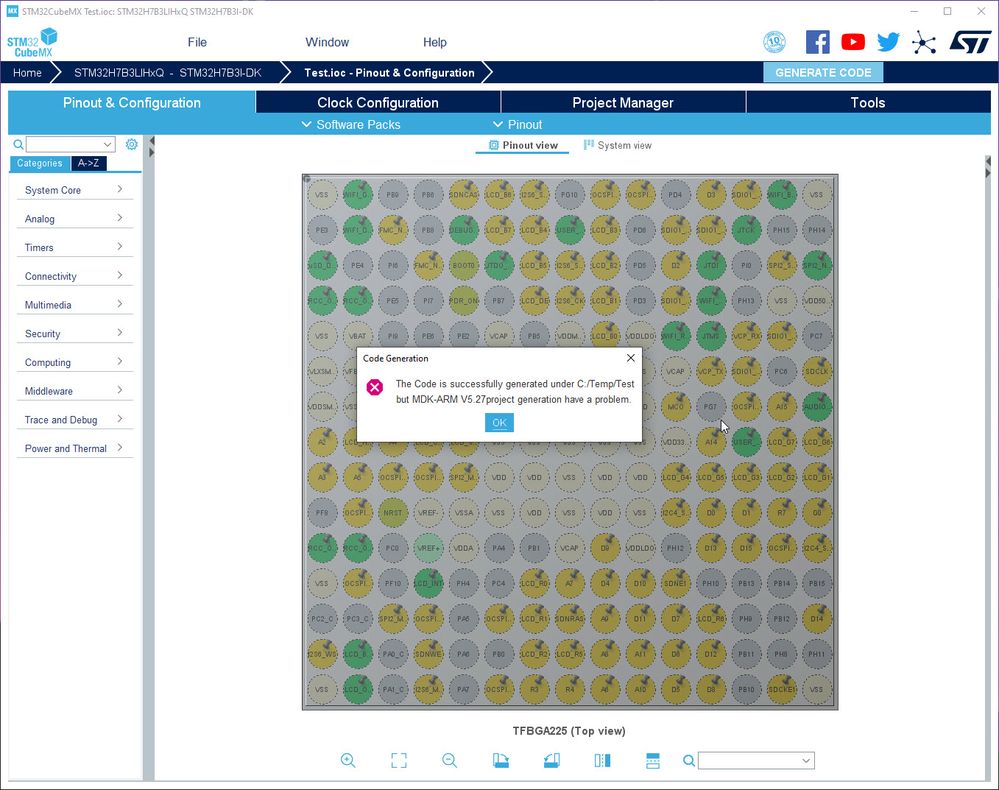Go to Home breadcrumb

click(27, 73)
